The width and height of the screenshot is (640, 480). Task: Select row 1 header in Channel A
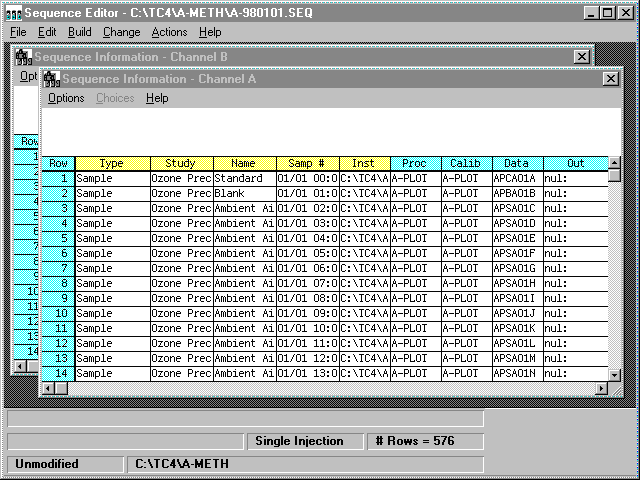click(x=58, y=178)
